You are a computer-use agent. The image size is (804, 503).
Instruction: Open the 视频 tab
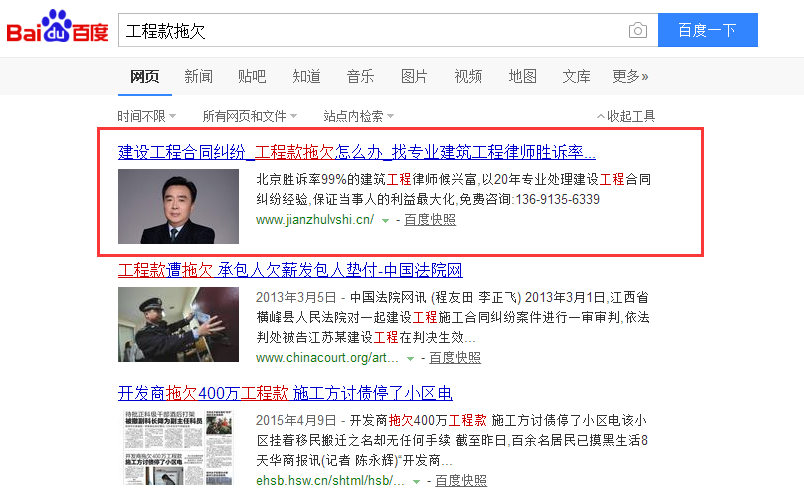[468, 76]
